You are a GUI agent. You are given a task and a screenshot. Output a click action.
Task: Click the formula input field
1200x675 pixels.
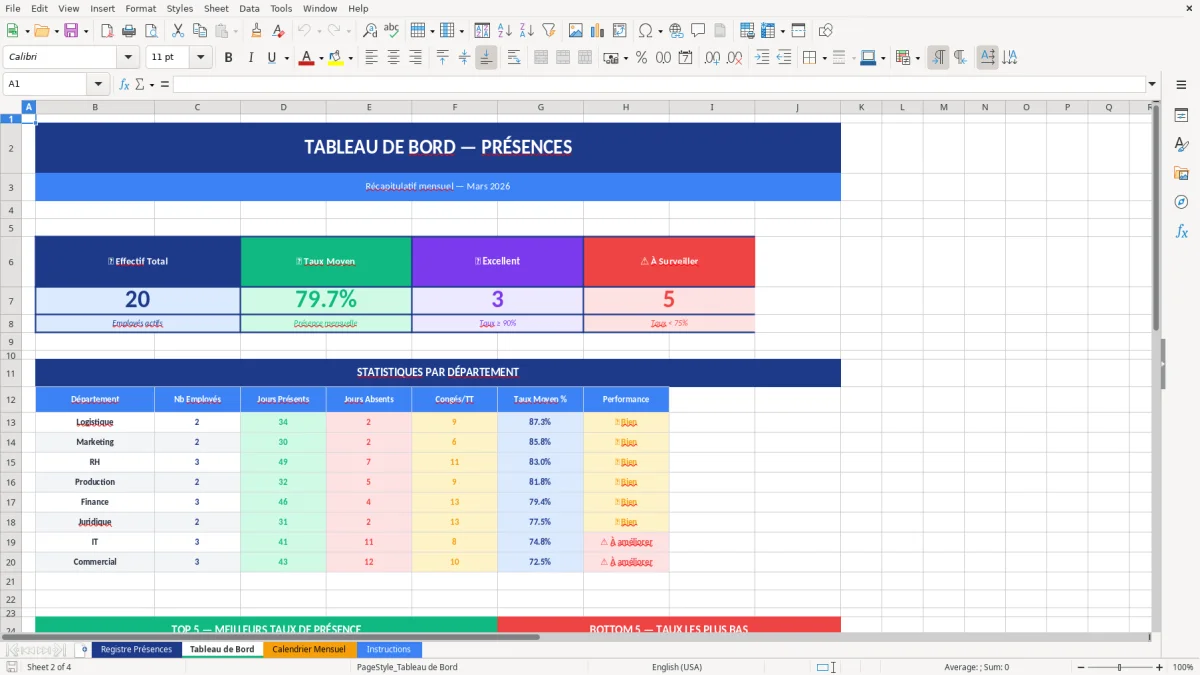click(658, 85)
